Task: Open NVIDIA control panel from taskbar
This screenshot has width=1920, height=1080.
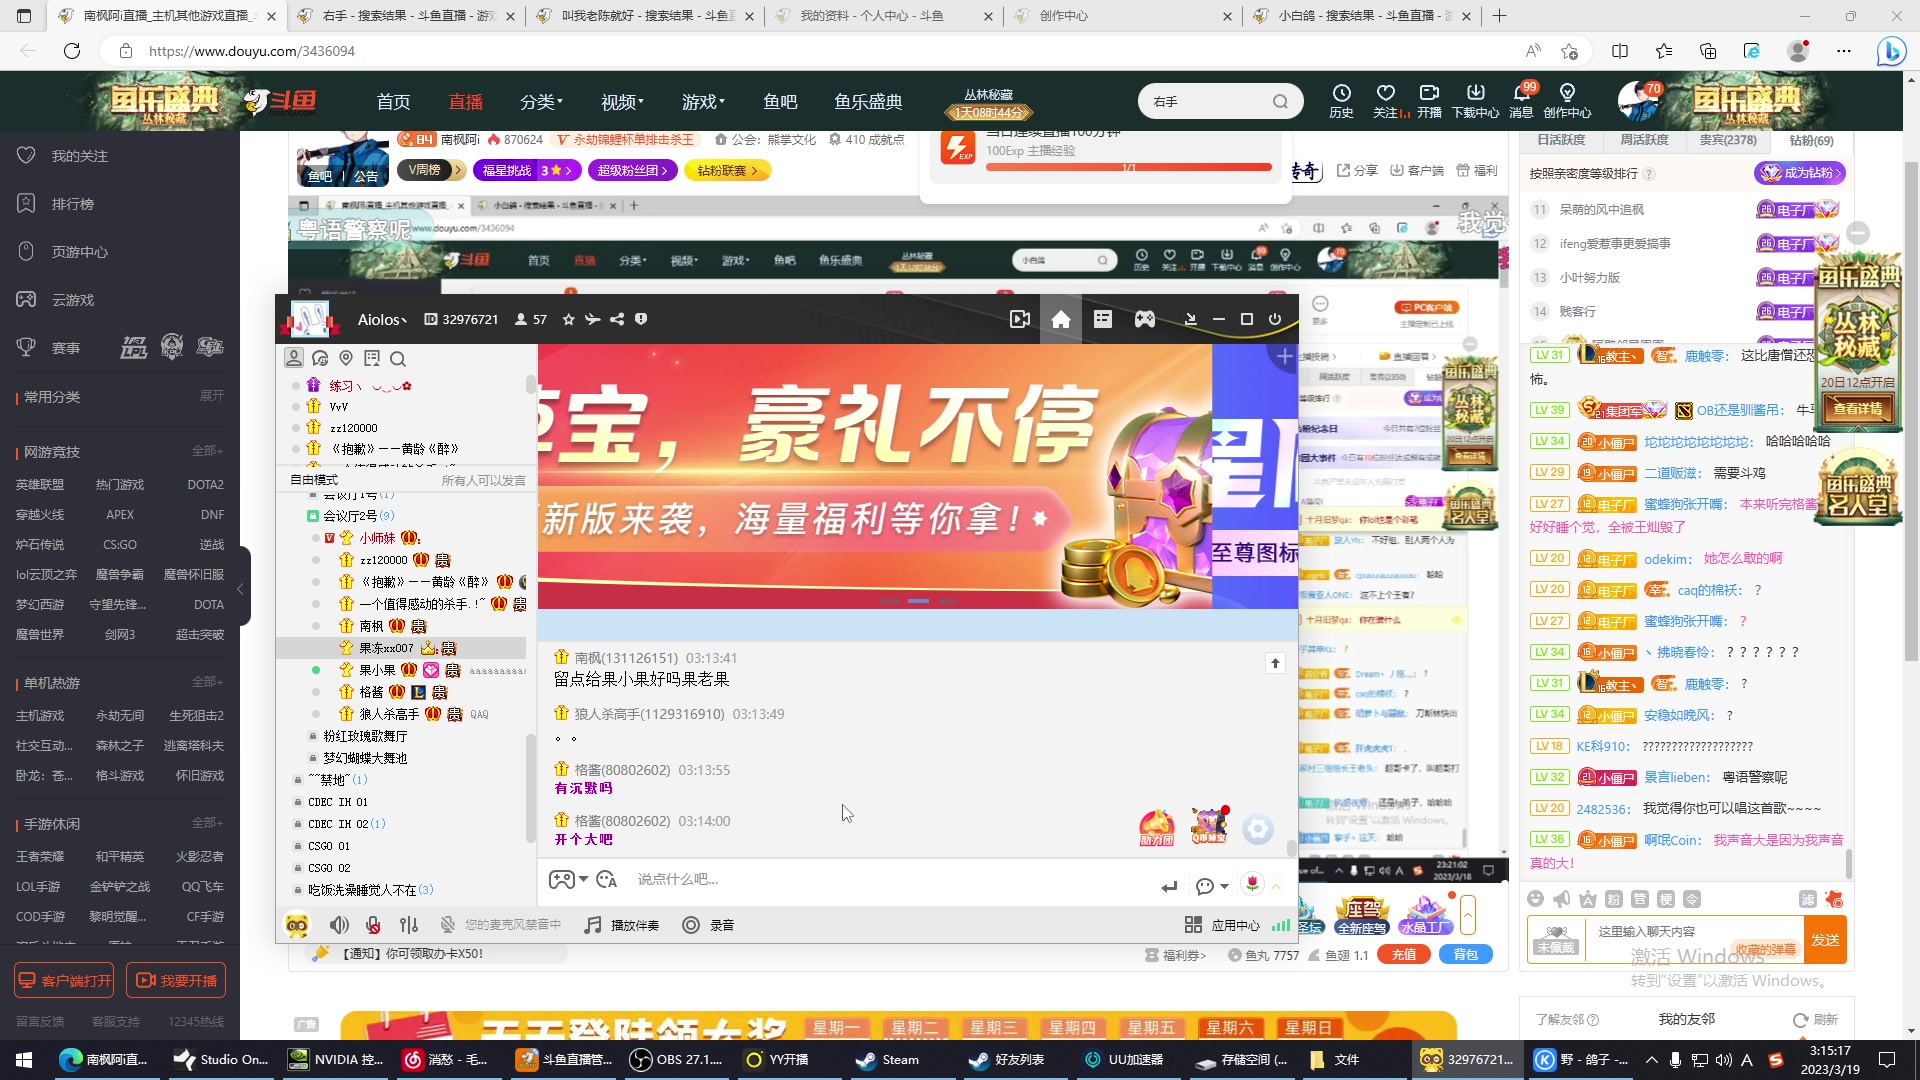Action: (337, 1060)
